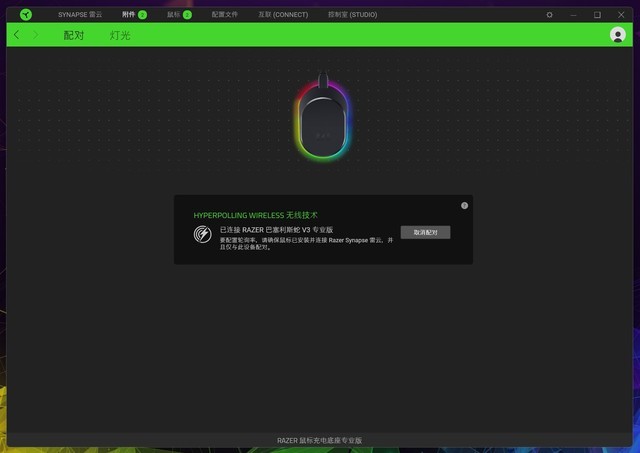Switch to the 灯光 sub-tab

(x=120, y=36)
